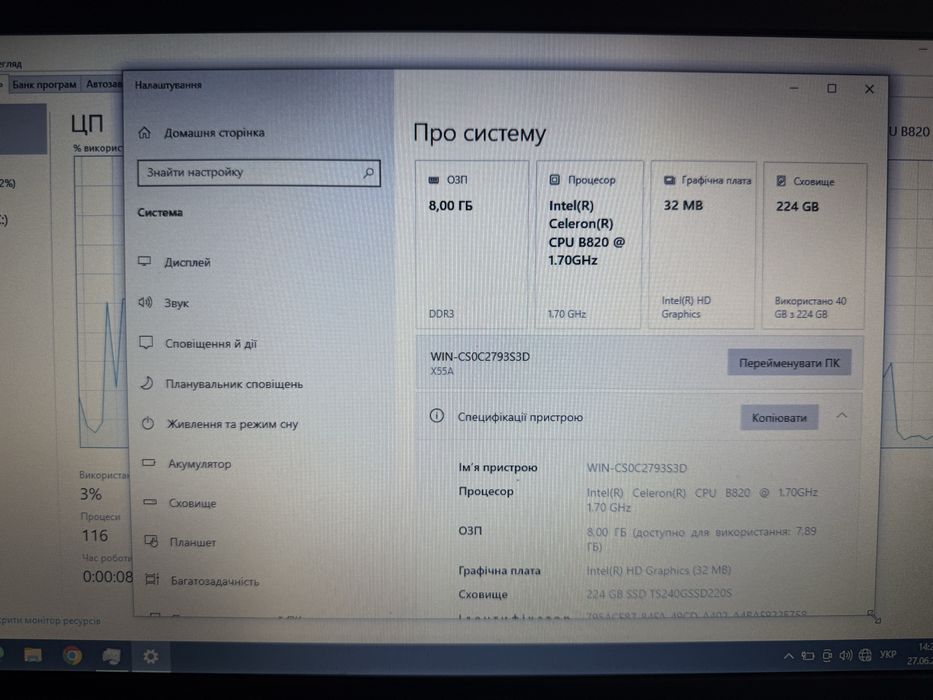Minimize the Налаштування window
The image size is (933, 700).
coord(794,89)
